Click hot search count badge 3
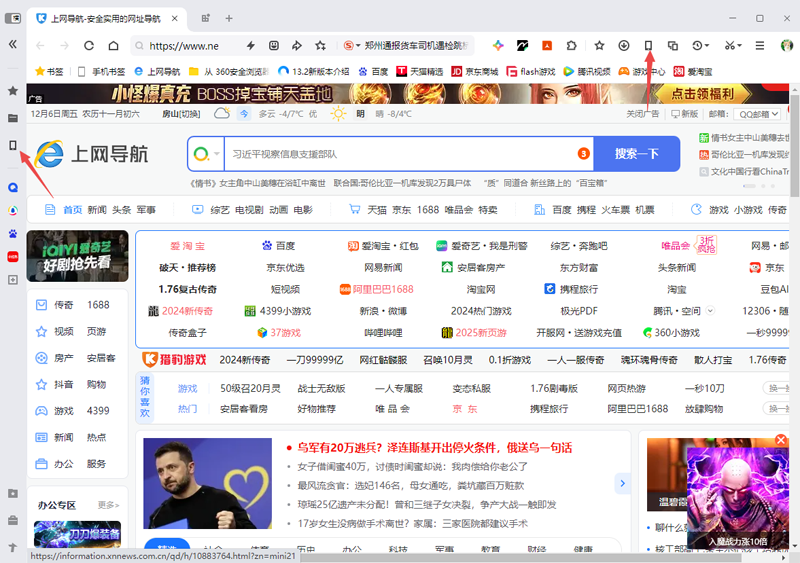 (584, 154)
